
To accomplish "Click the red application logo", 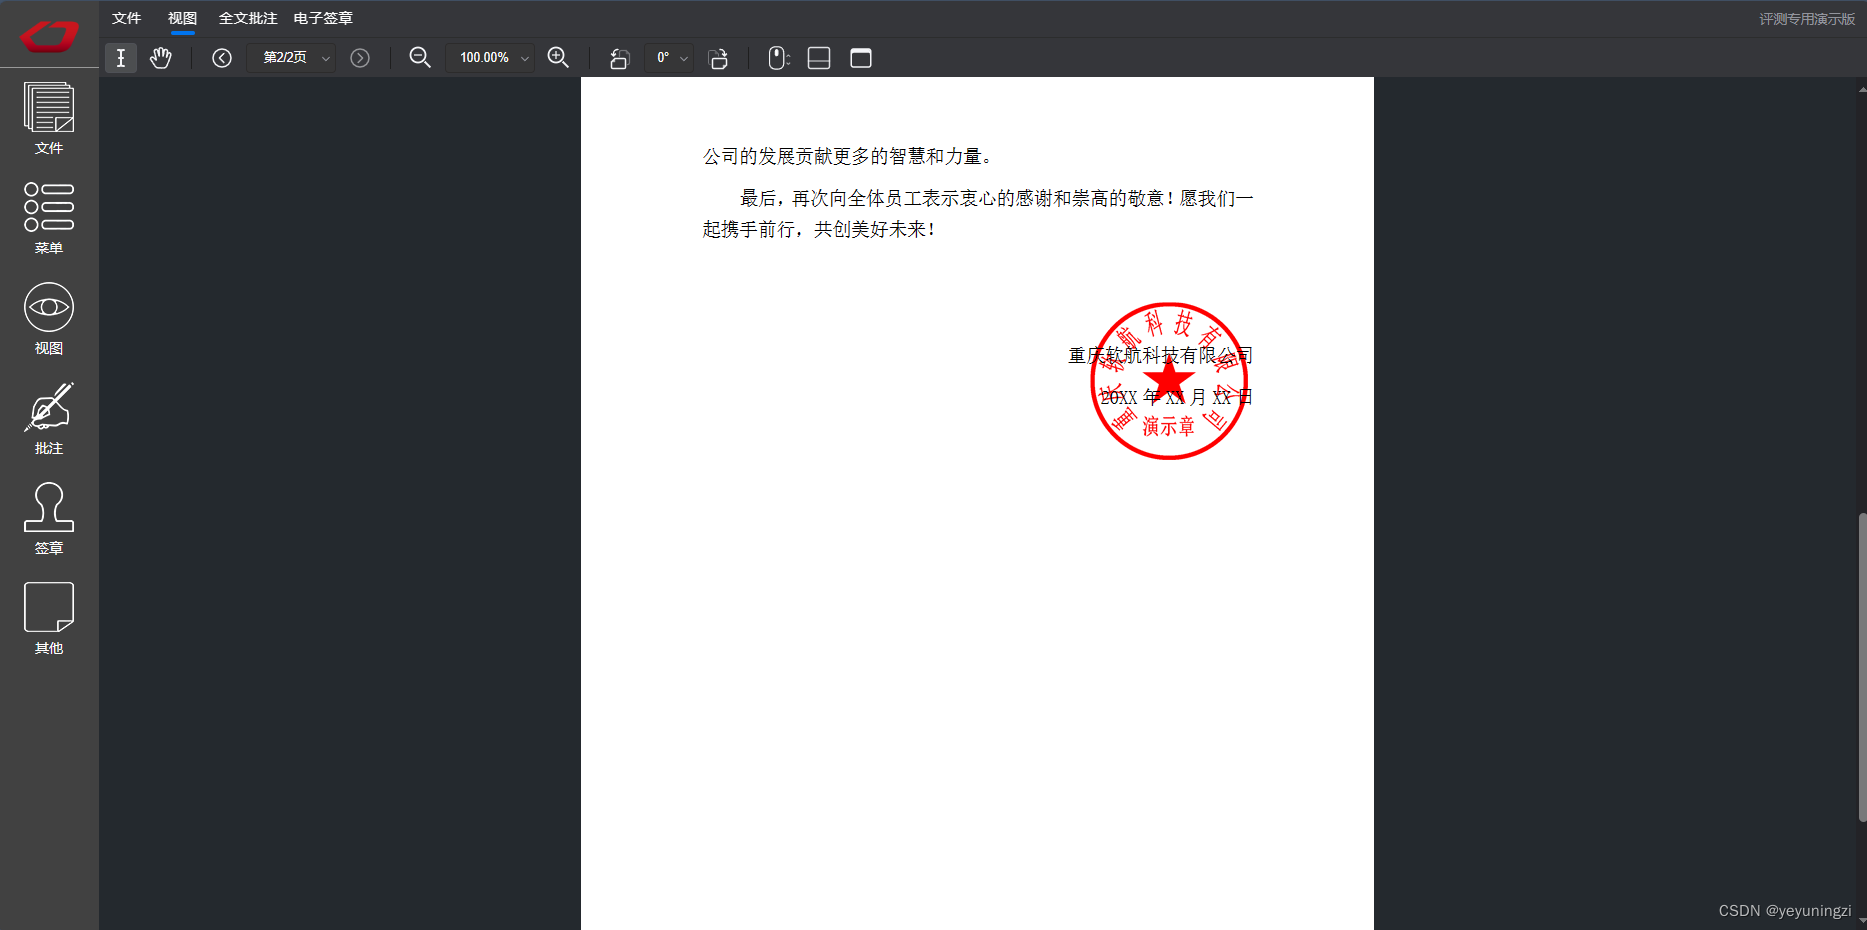I will 49,35.
